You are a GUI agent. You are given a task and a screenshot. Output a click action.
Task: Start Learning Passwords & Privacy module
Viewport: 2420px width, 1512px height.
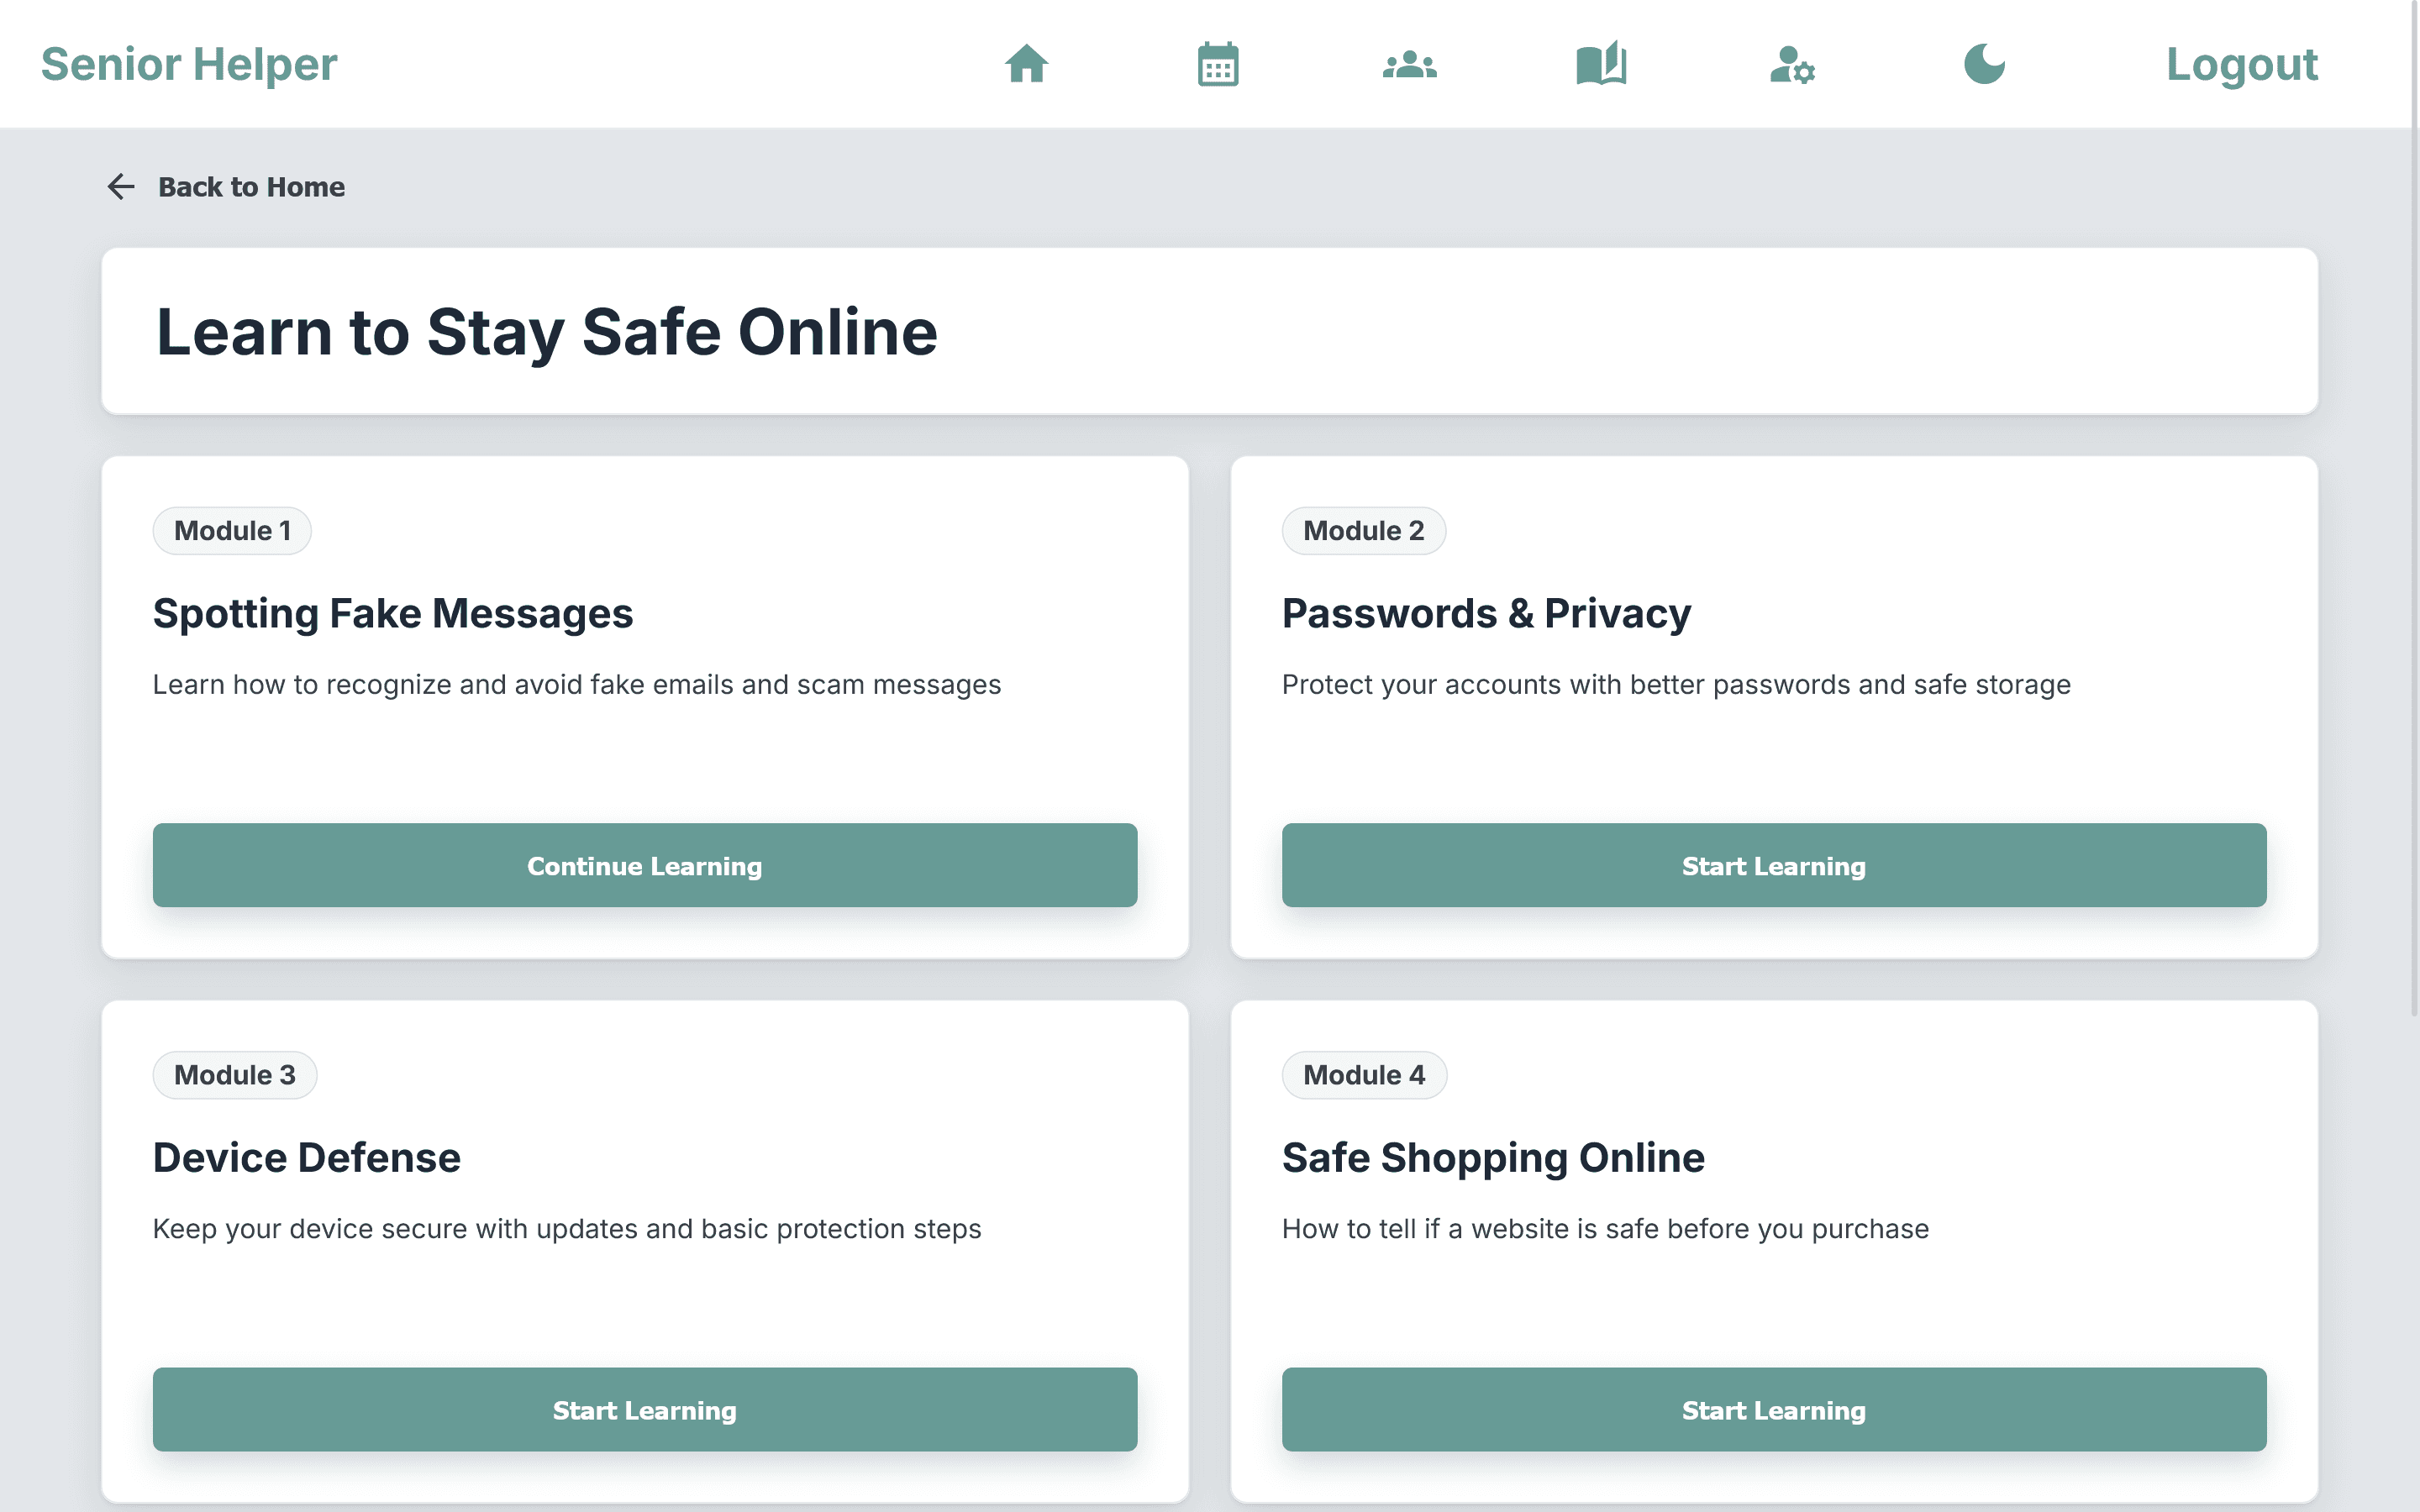point(1774,865)
